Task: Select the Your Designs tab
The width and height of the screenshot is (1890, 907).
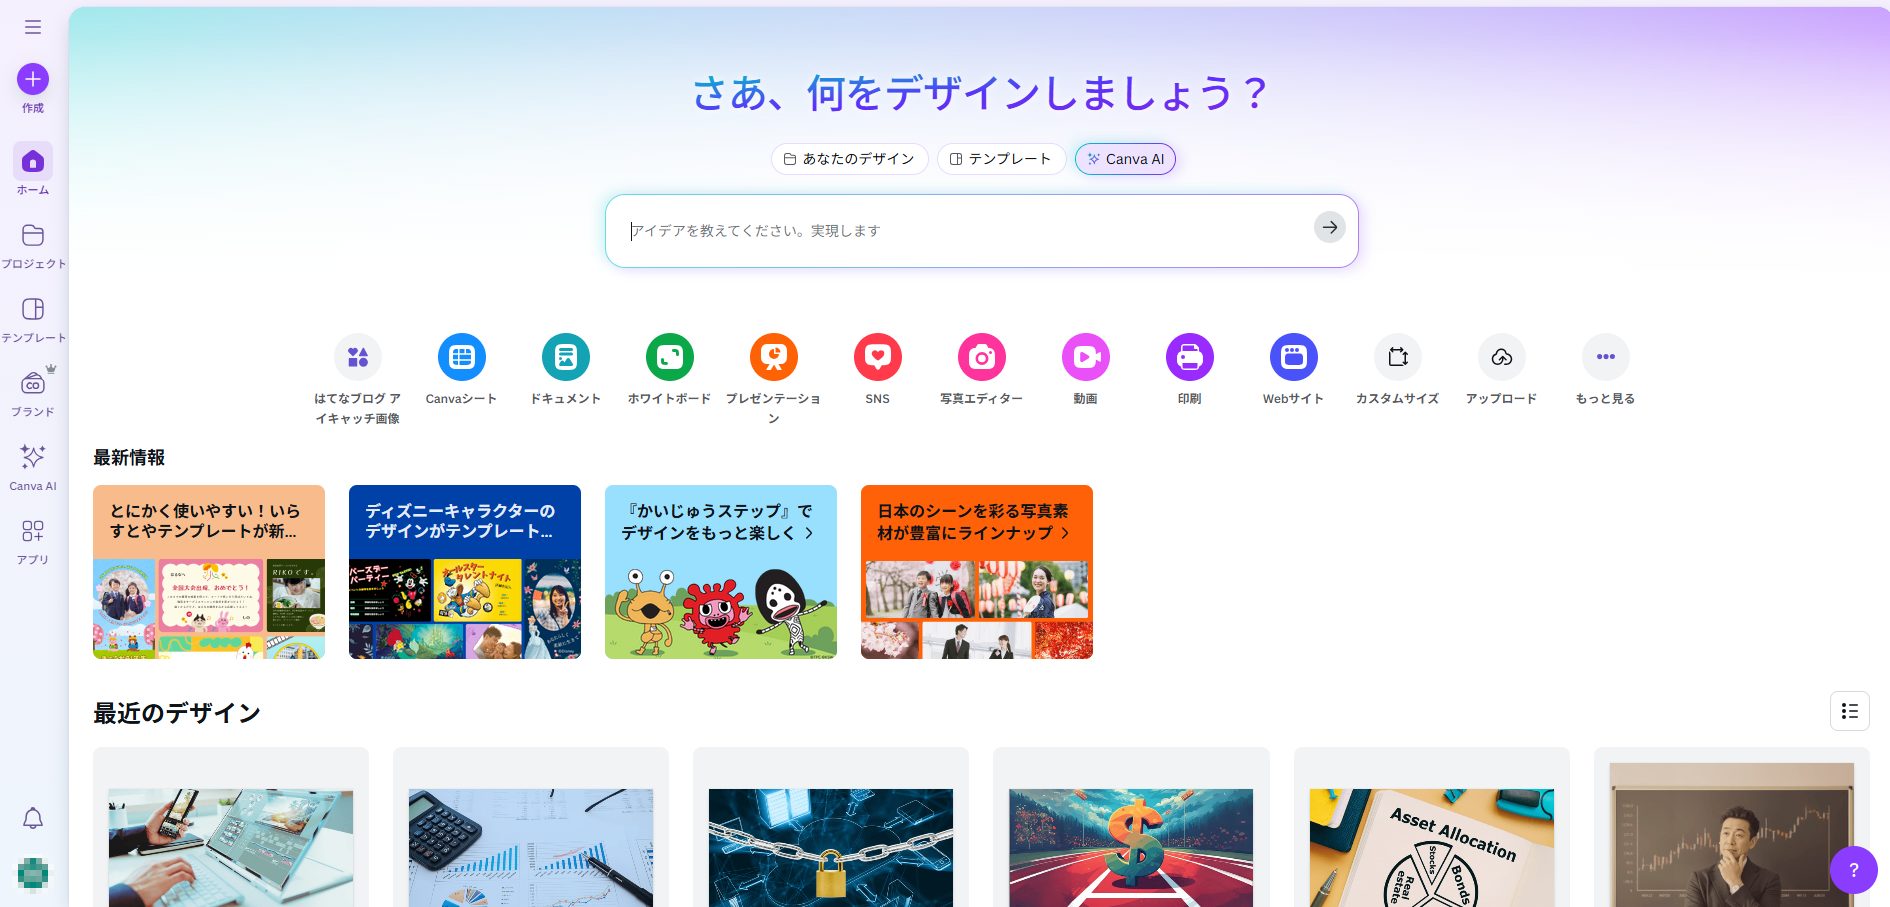Action: pos(849,159)
